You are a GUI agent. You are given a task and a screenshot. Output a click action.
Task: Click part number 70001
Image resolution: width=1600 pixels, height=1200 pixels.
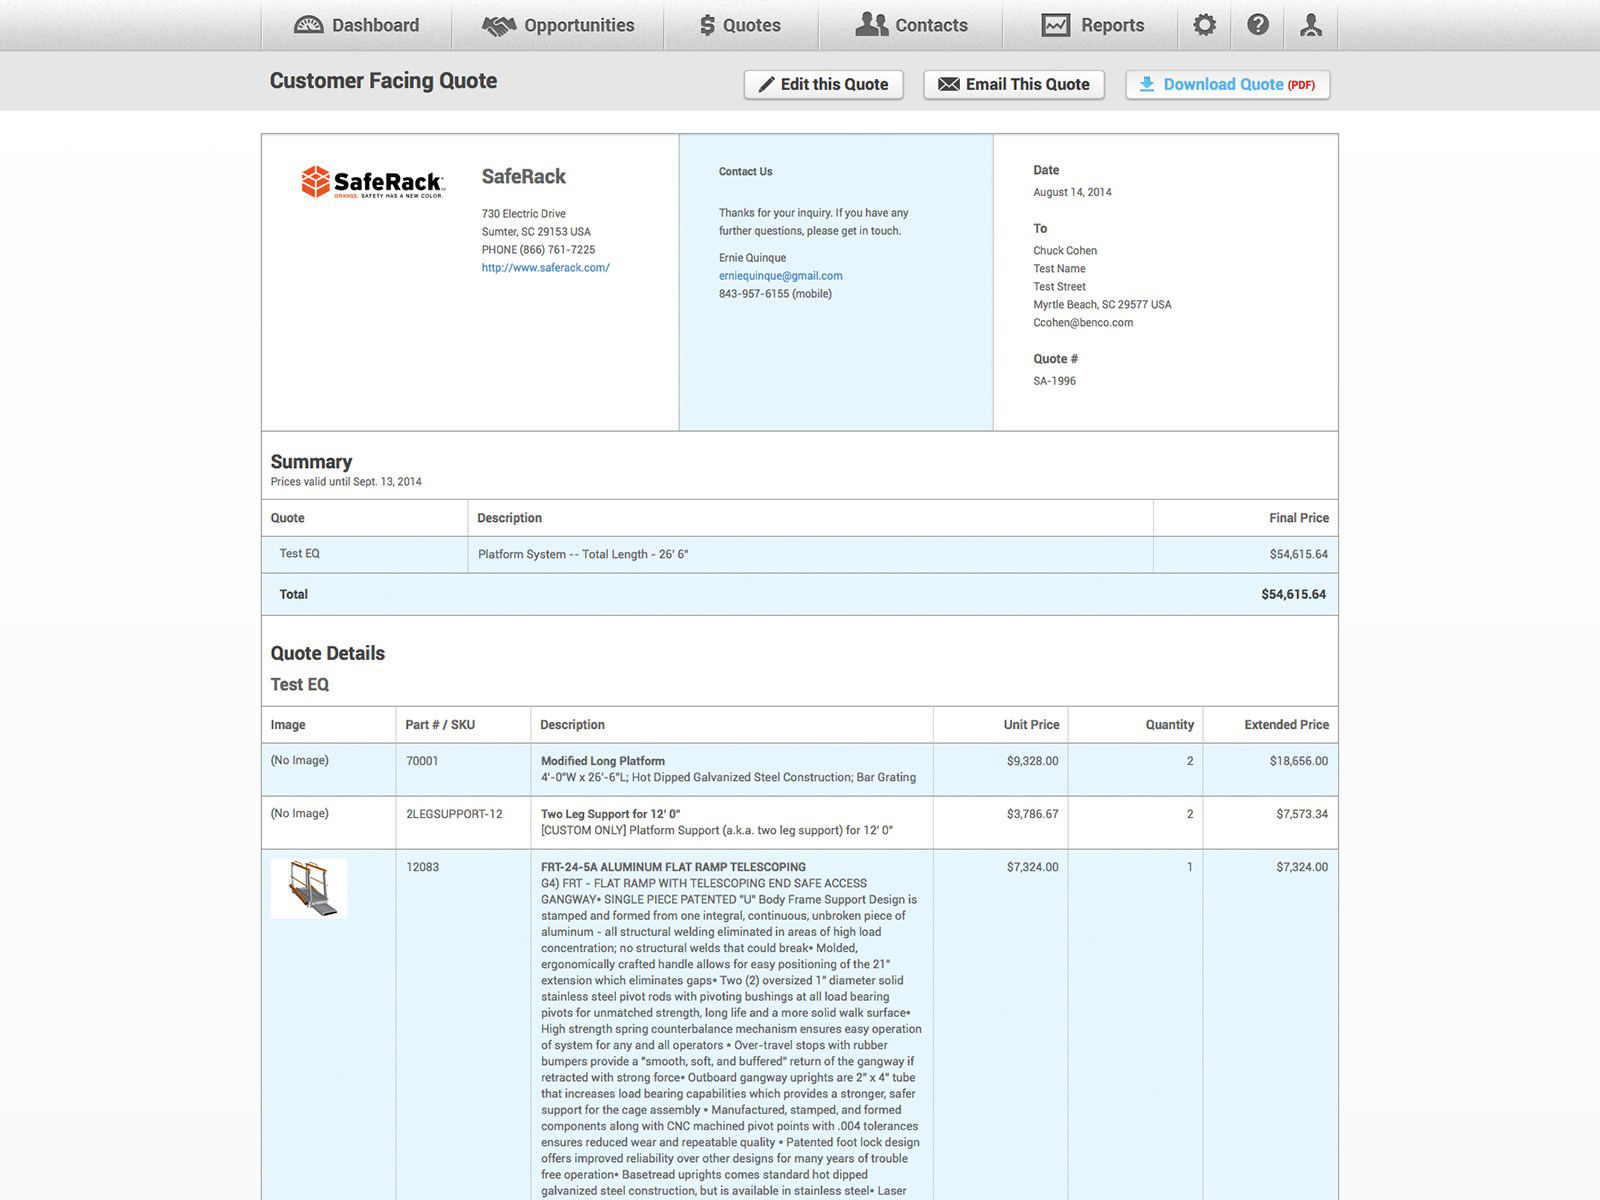click(422, 761)
